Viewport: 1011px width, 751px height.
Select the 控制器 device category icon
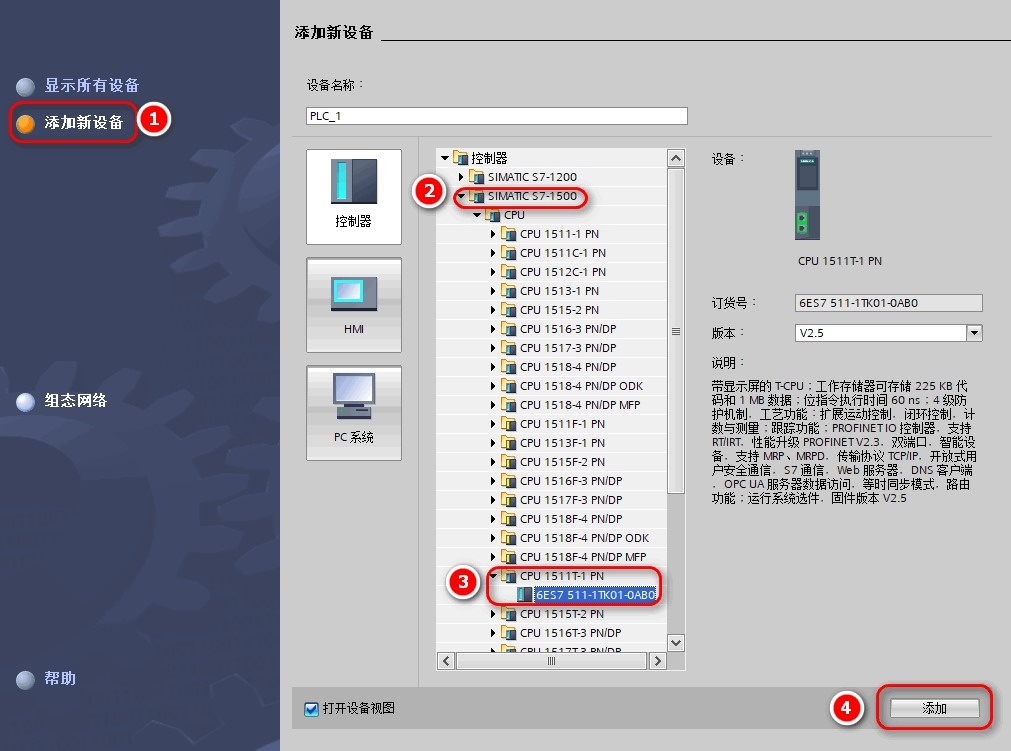[353, 197]
